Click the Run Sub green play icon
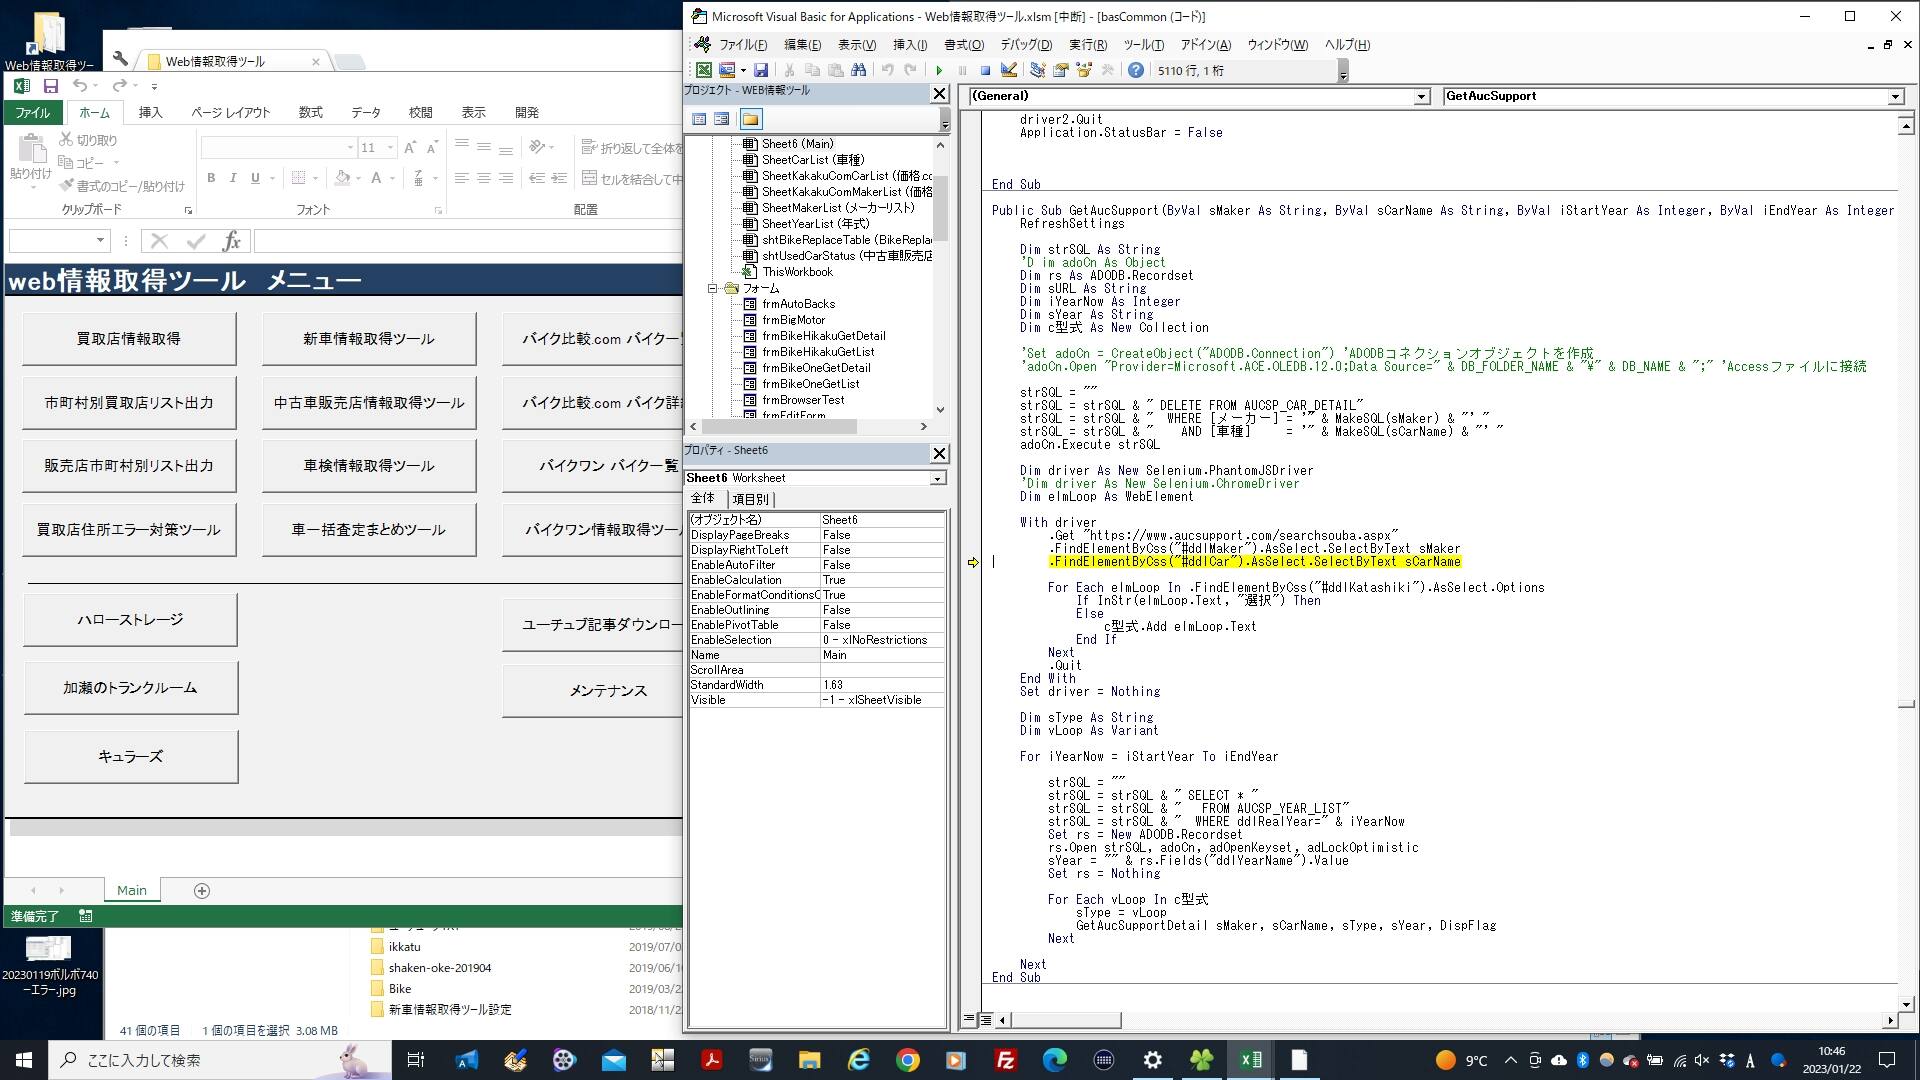Viewport: 1920px width, 1080px height. click(939, 70)
